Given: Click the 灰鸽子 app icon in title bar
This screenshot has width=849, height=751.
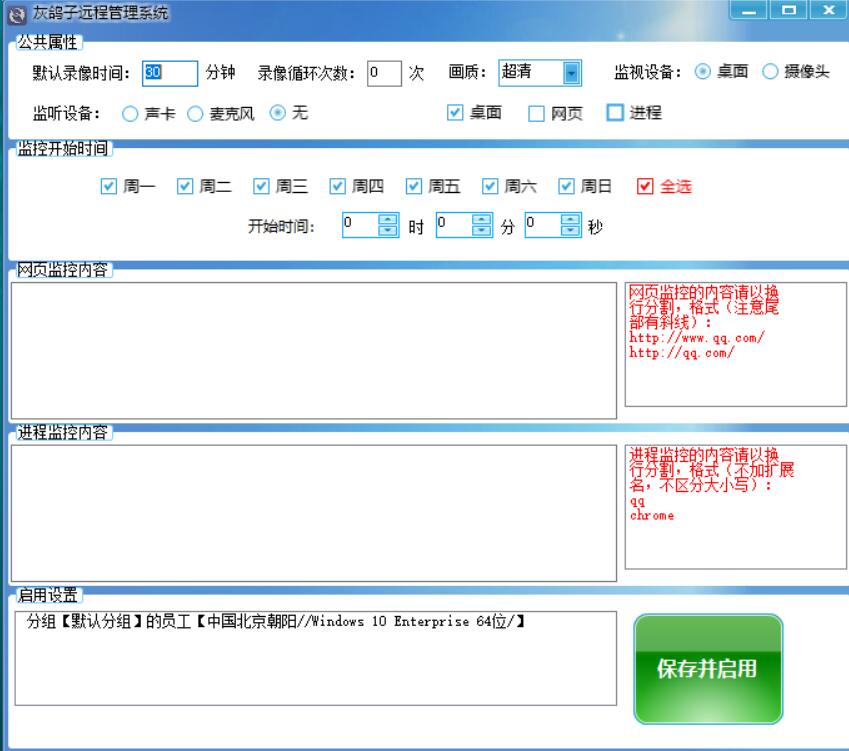Looking at the screenshot, I should 17,15.
